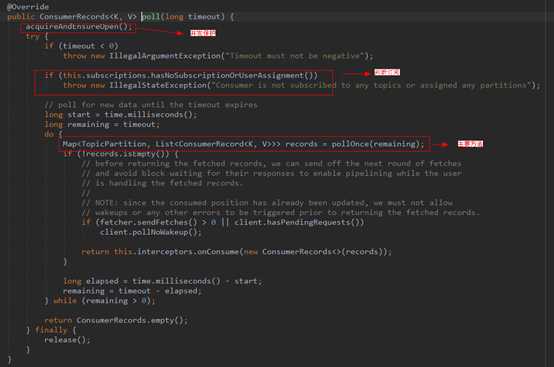Click the @Override annotation
Viewport: 554px width, 367px height.
point(28,7)
